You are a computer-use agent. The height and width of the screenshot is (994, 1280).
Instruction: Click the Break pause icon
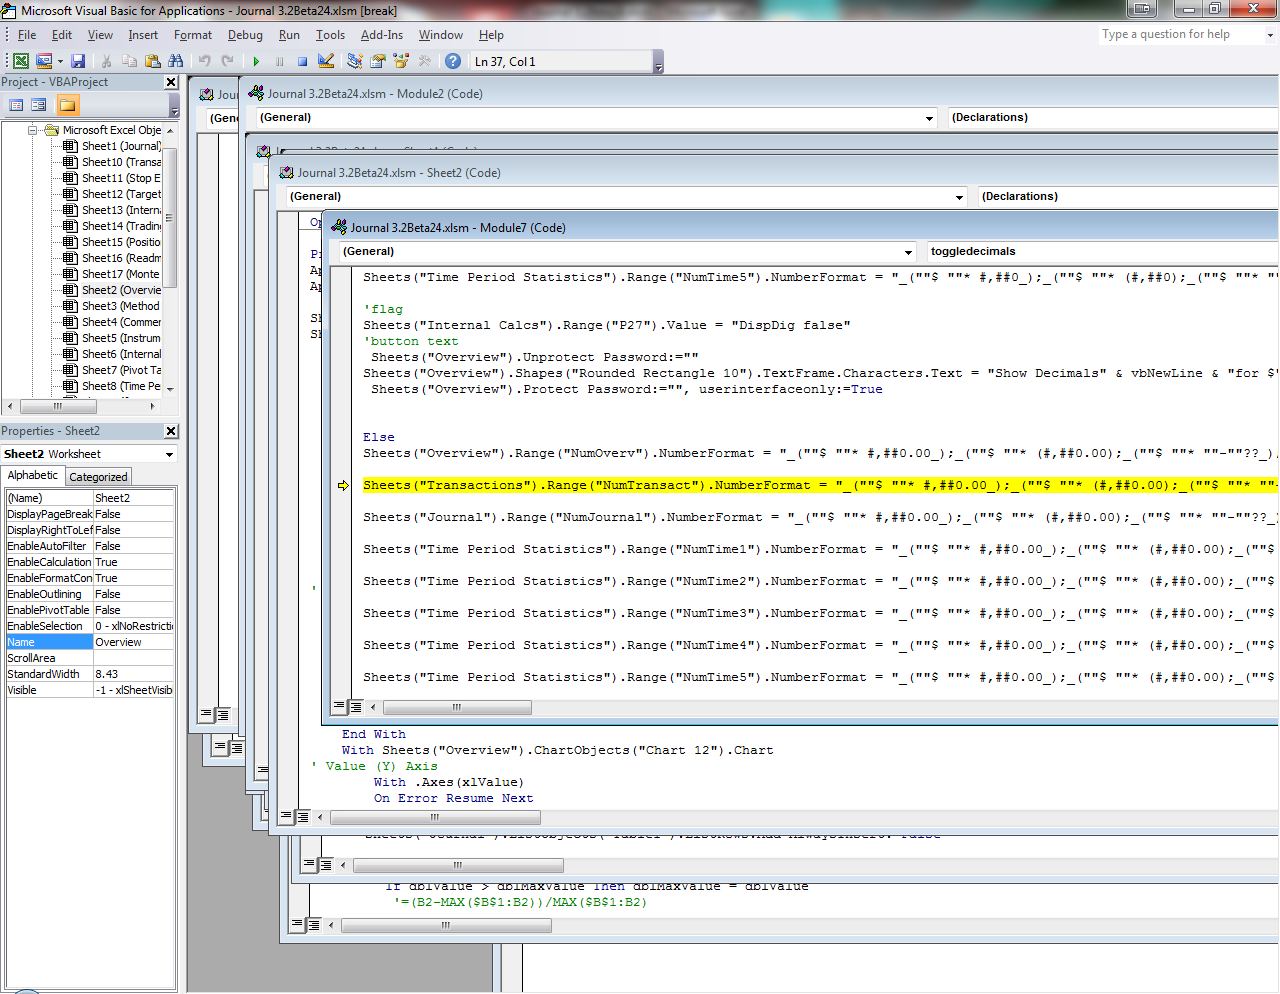click(279, 61)
